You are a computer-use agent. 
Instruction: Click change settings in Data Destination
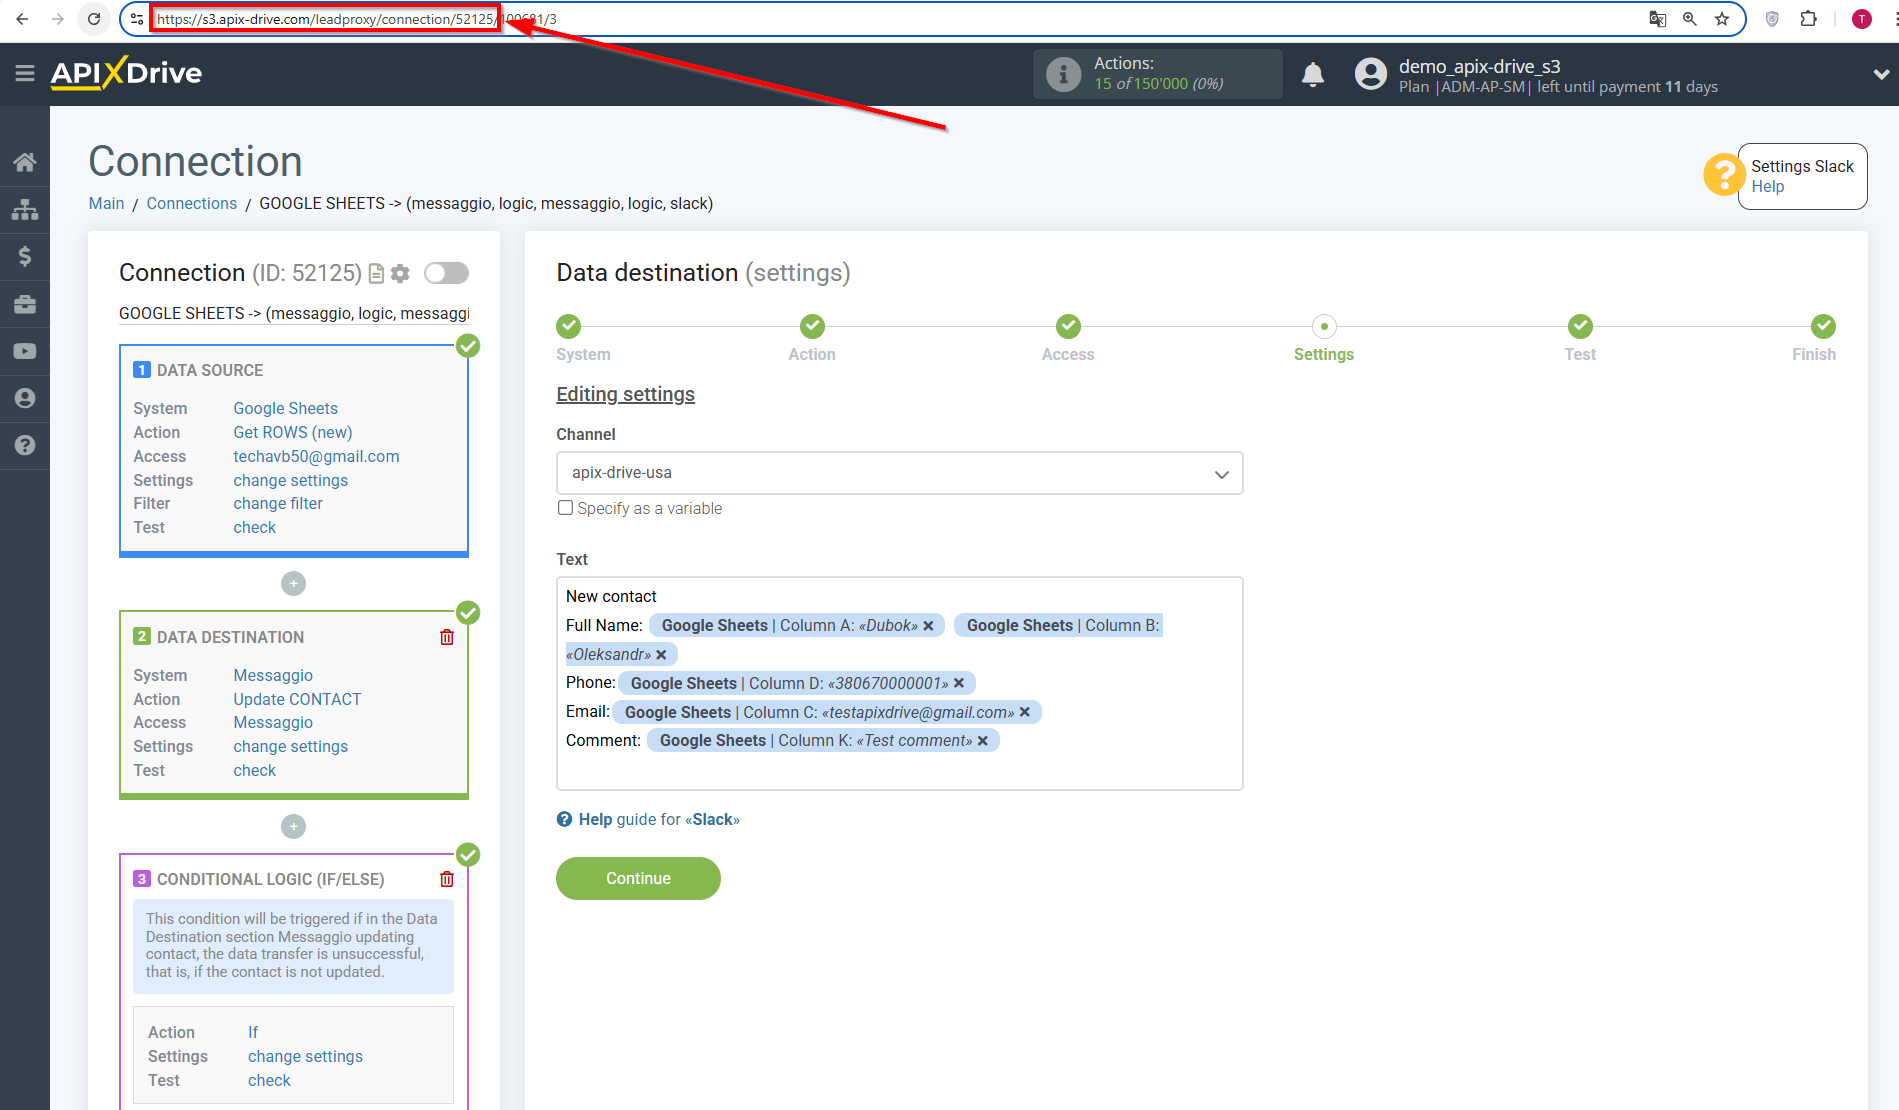[x=291, y=746]
